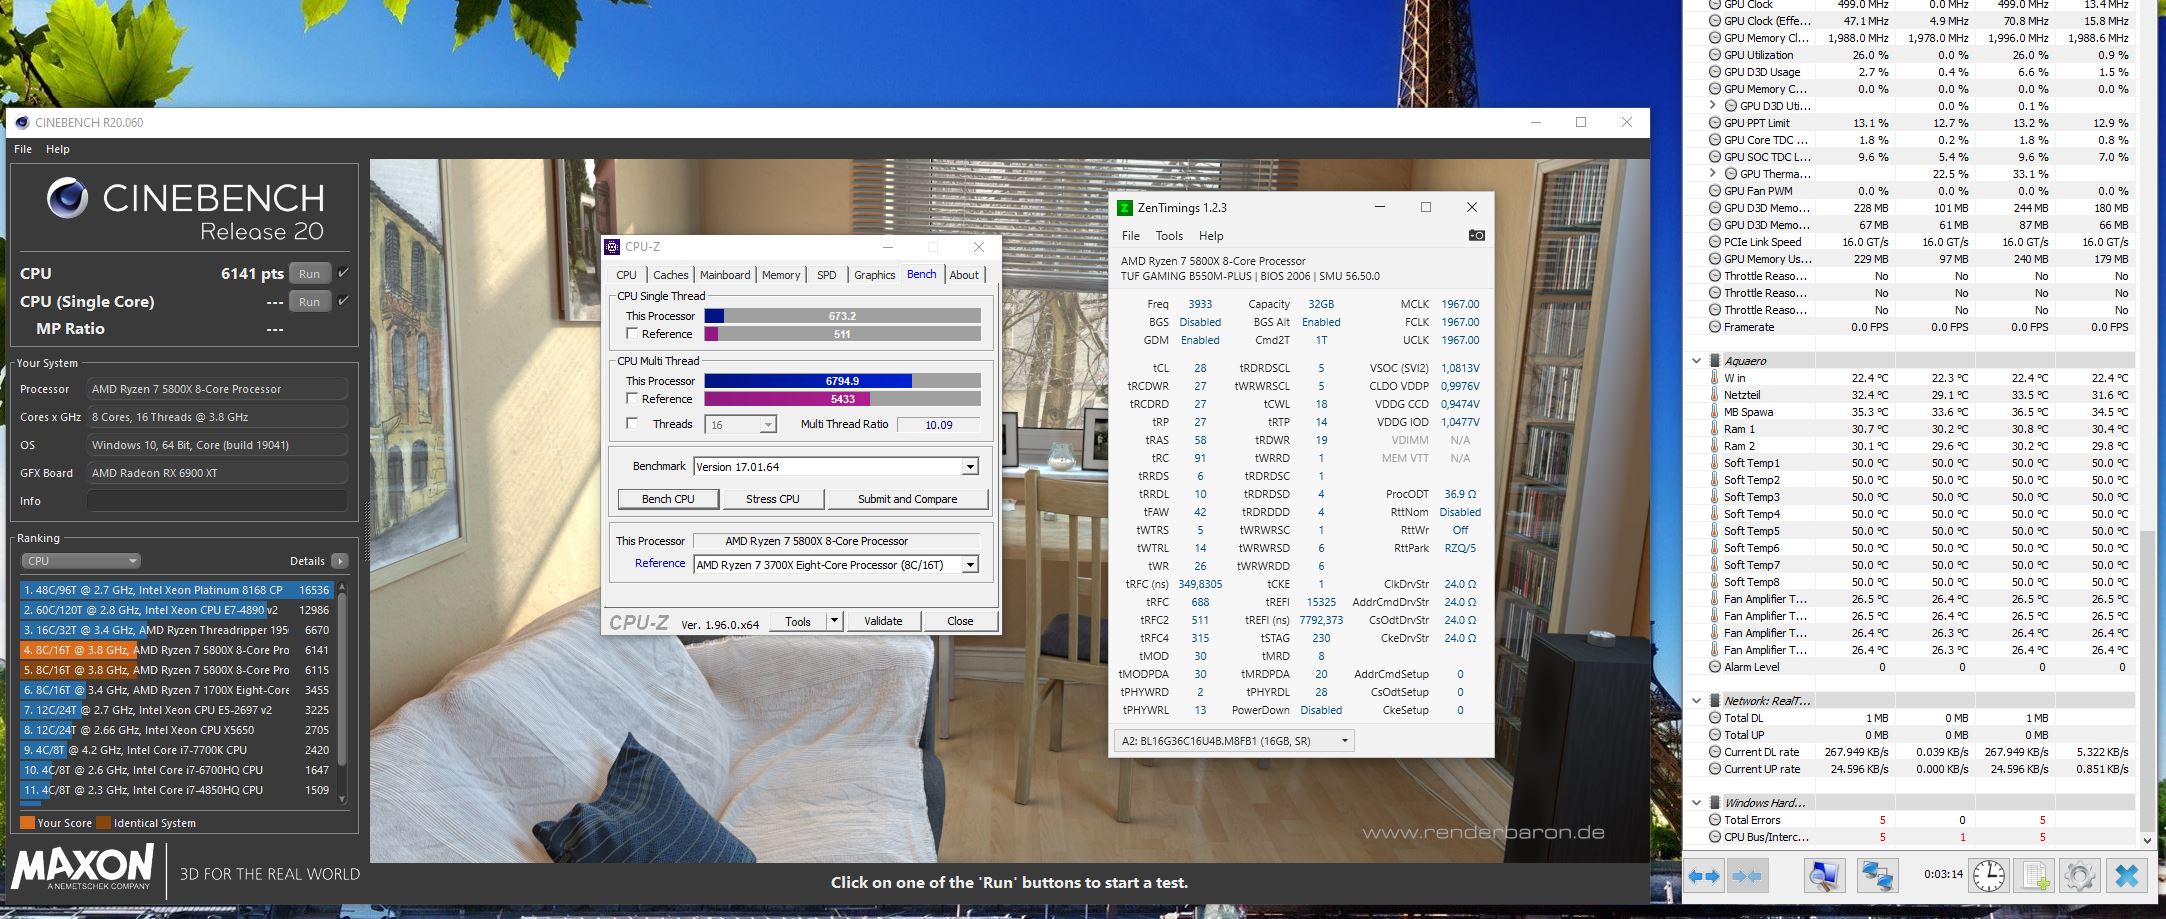The image size is (2166, 919).
Task: Enable Reference checkbox under CPU Single Thread
Action: [632, 334]
